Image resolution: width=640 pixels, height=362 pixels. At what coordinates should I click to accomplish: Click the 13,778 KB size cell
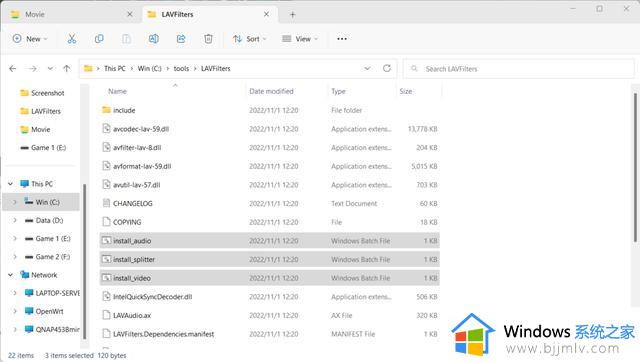[422, 129]
